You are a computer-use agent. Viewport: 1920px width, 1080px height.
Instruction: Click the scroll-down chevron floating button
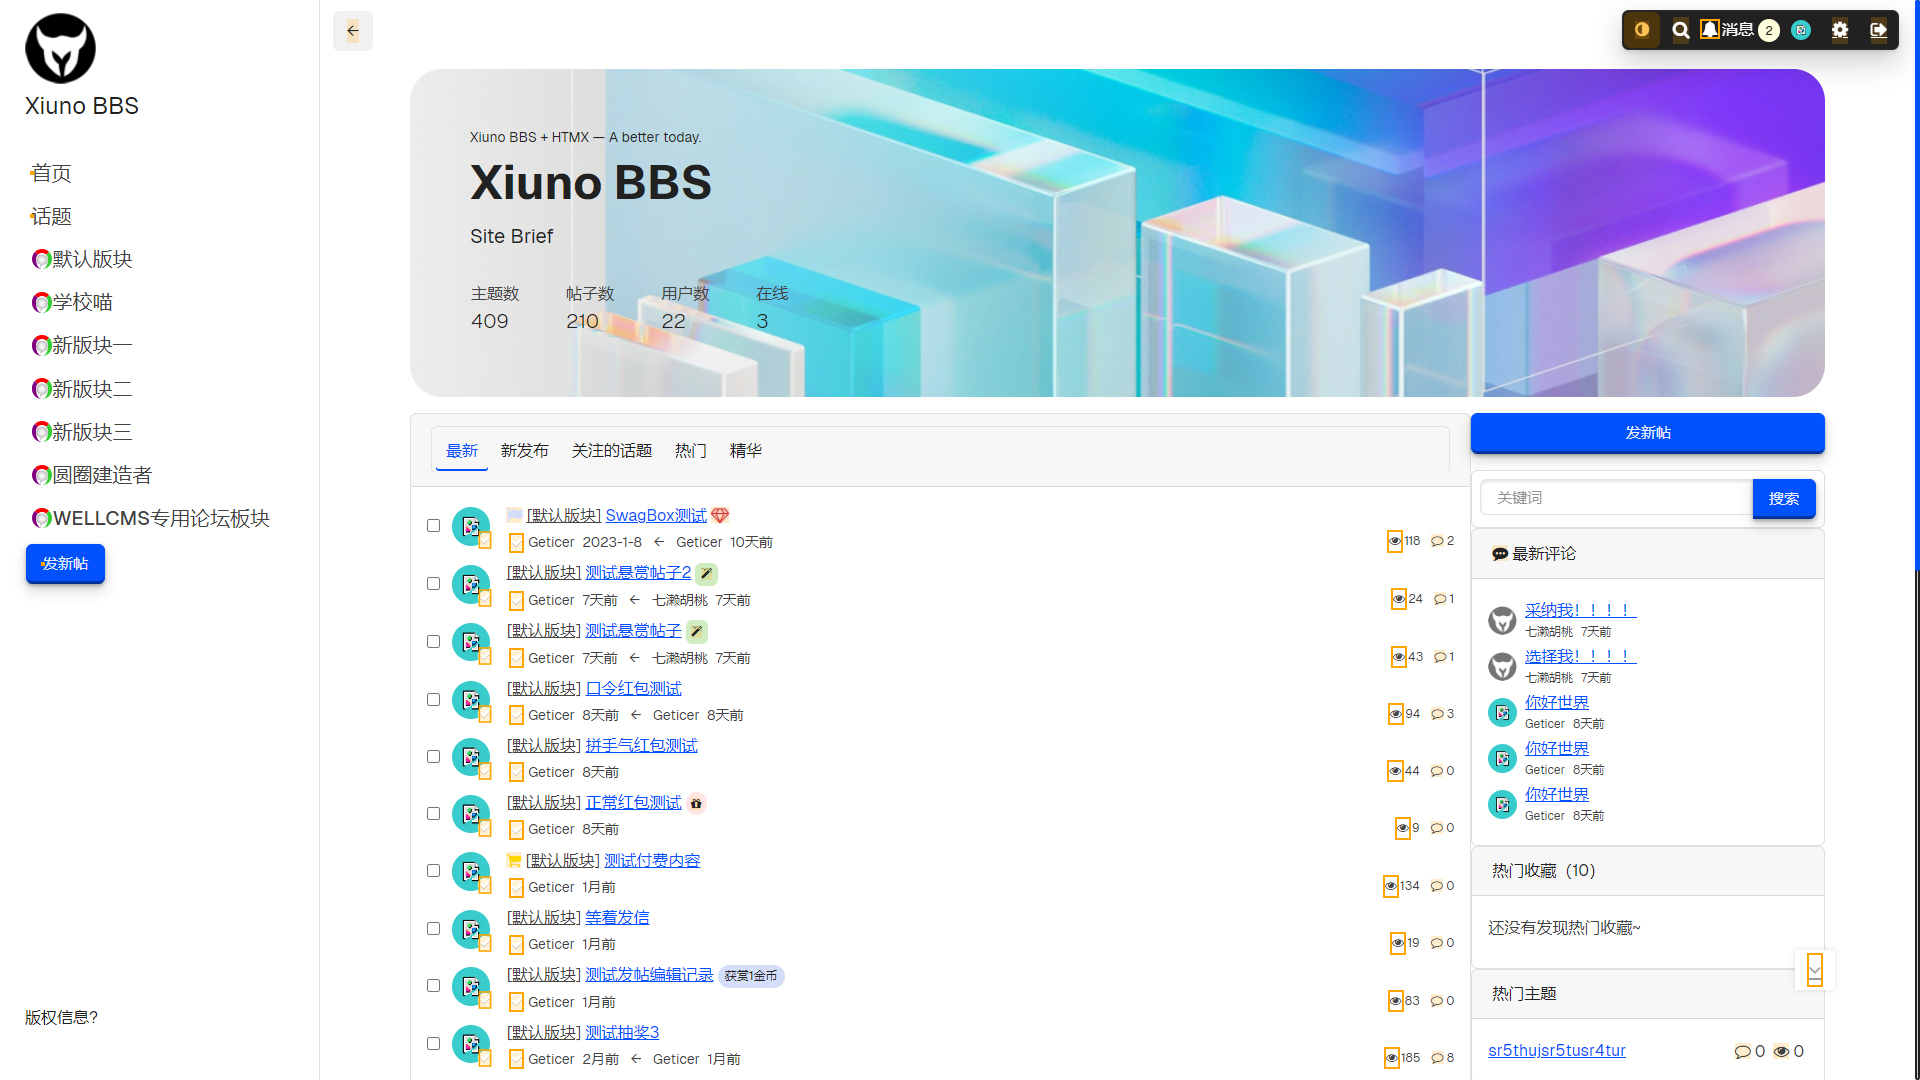click(1815, 970)
